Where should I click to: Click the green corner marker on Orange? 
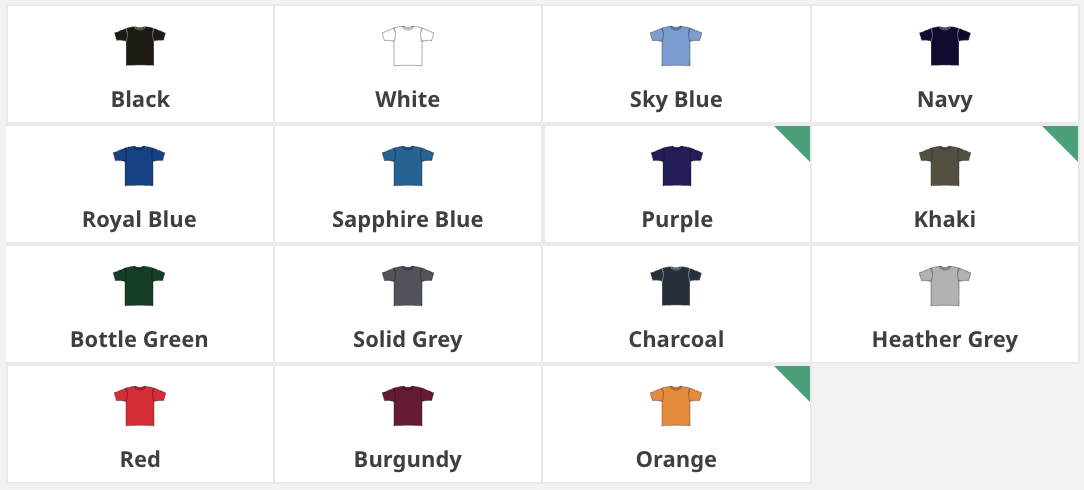click(797, 378)
